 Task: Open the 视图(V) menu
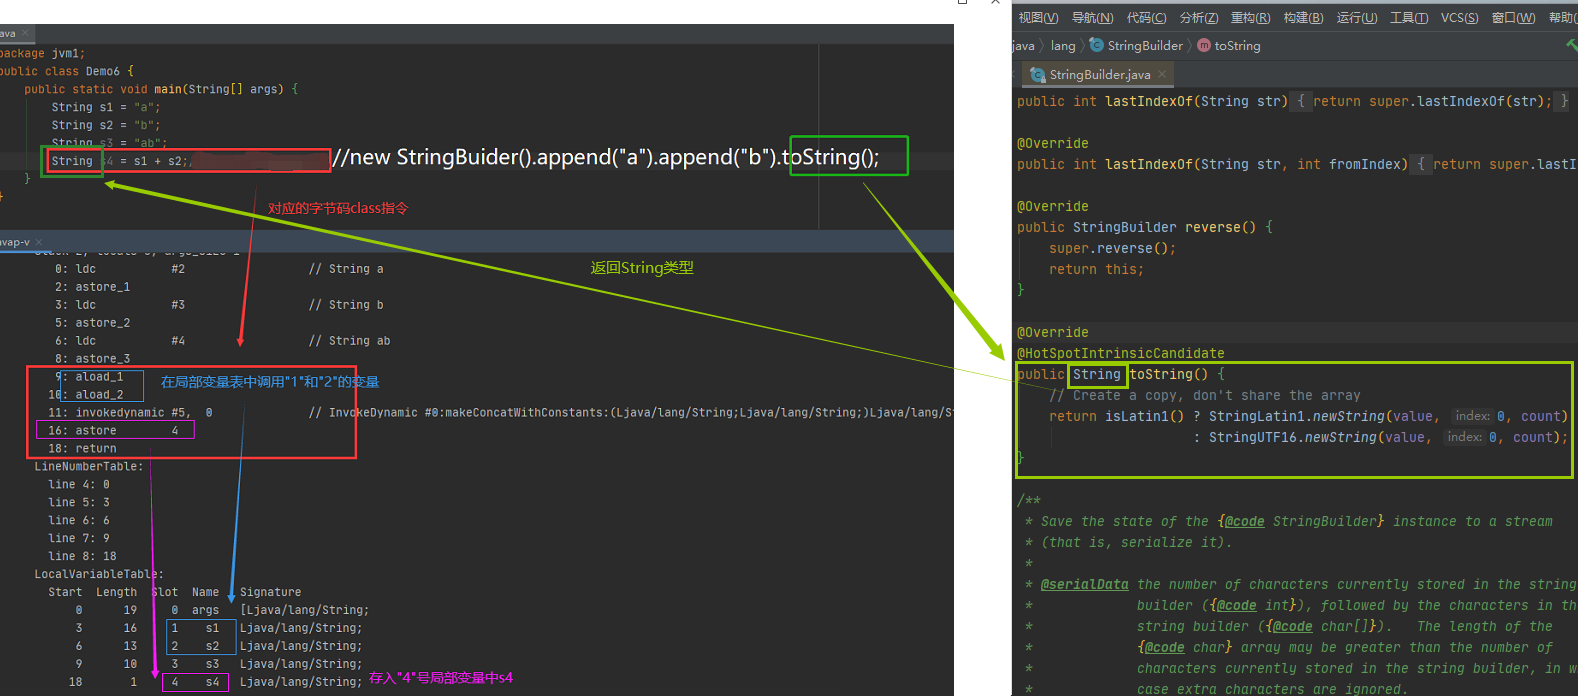[x=1038, y=18]
